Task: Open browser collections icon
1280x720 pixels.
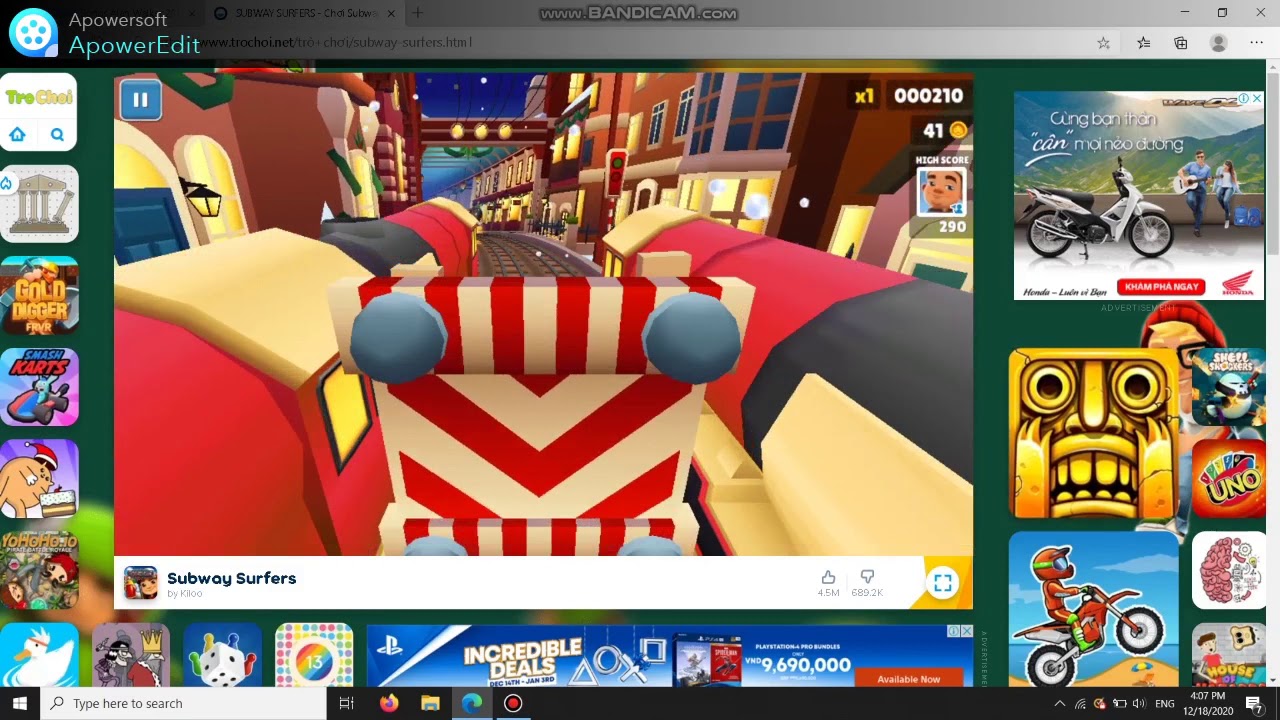Action: point(1181,43)
